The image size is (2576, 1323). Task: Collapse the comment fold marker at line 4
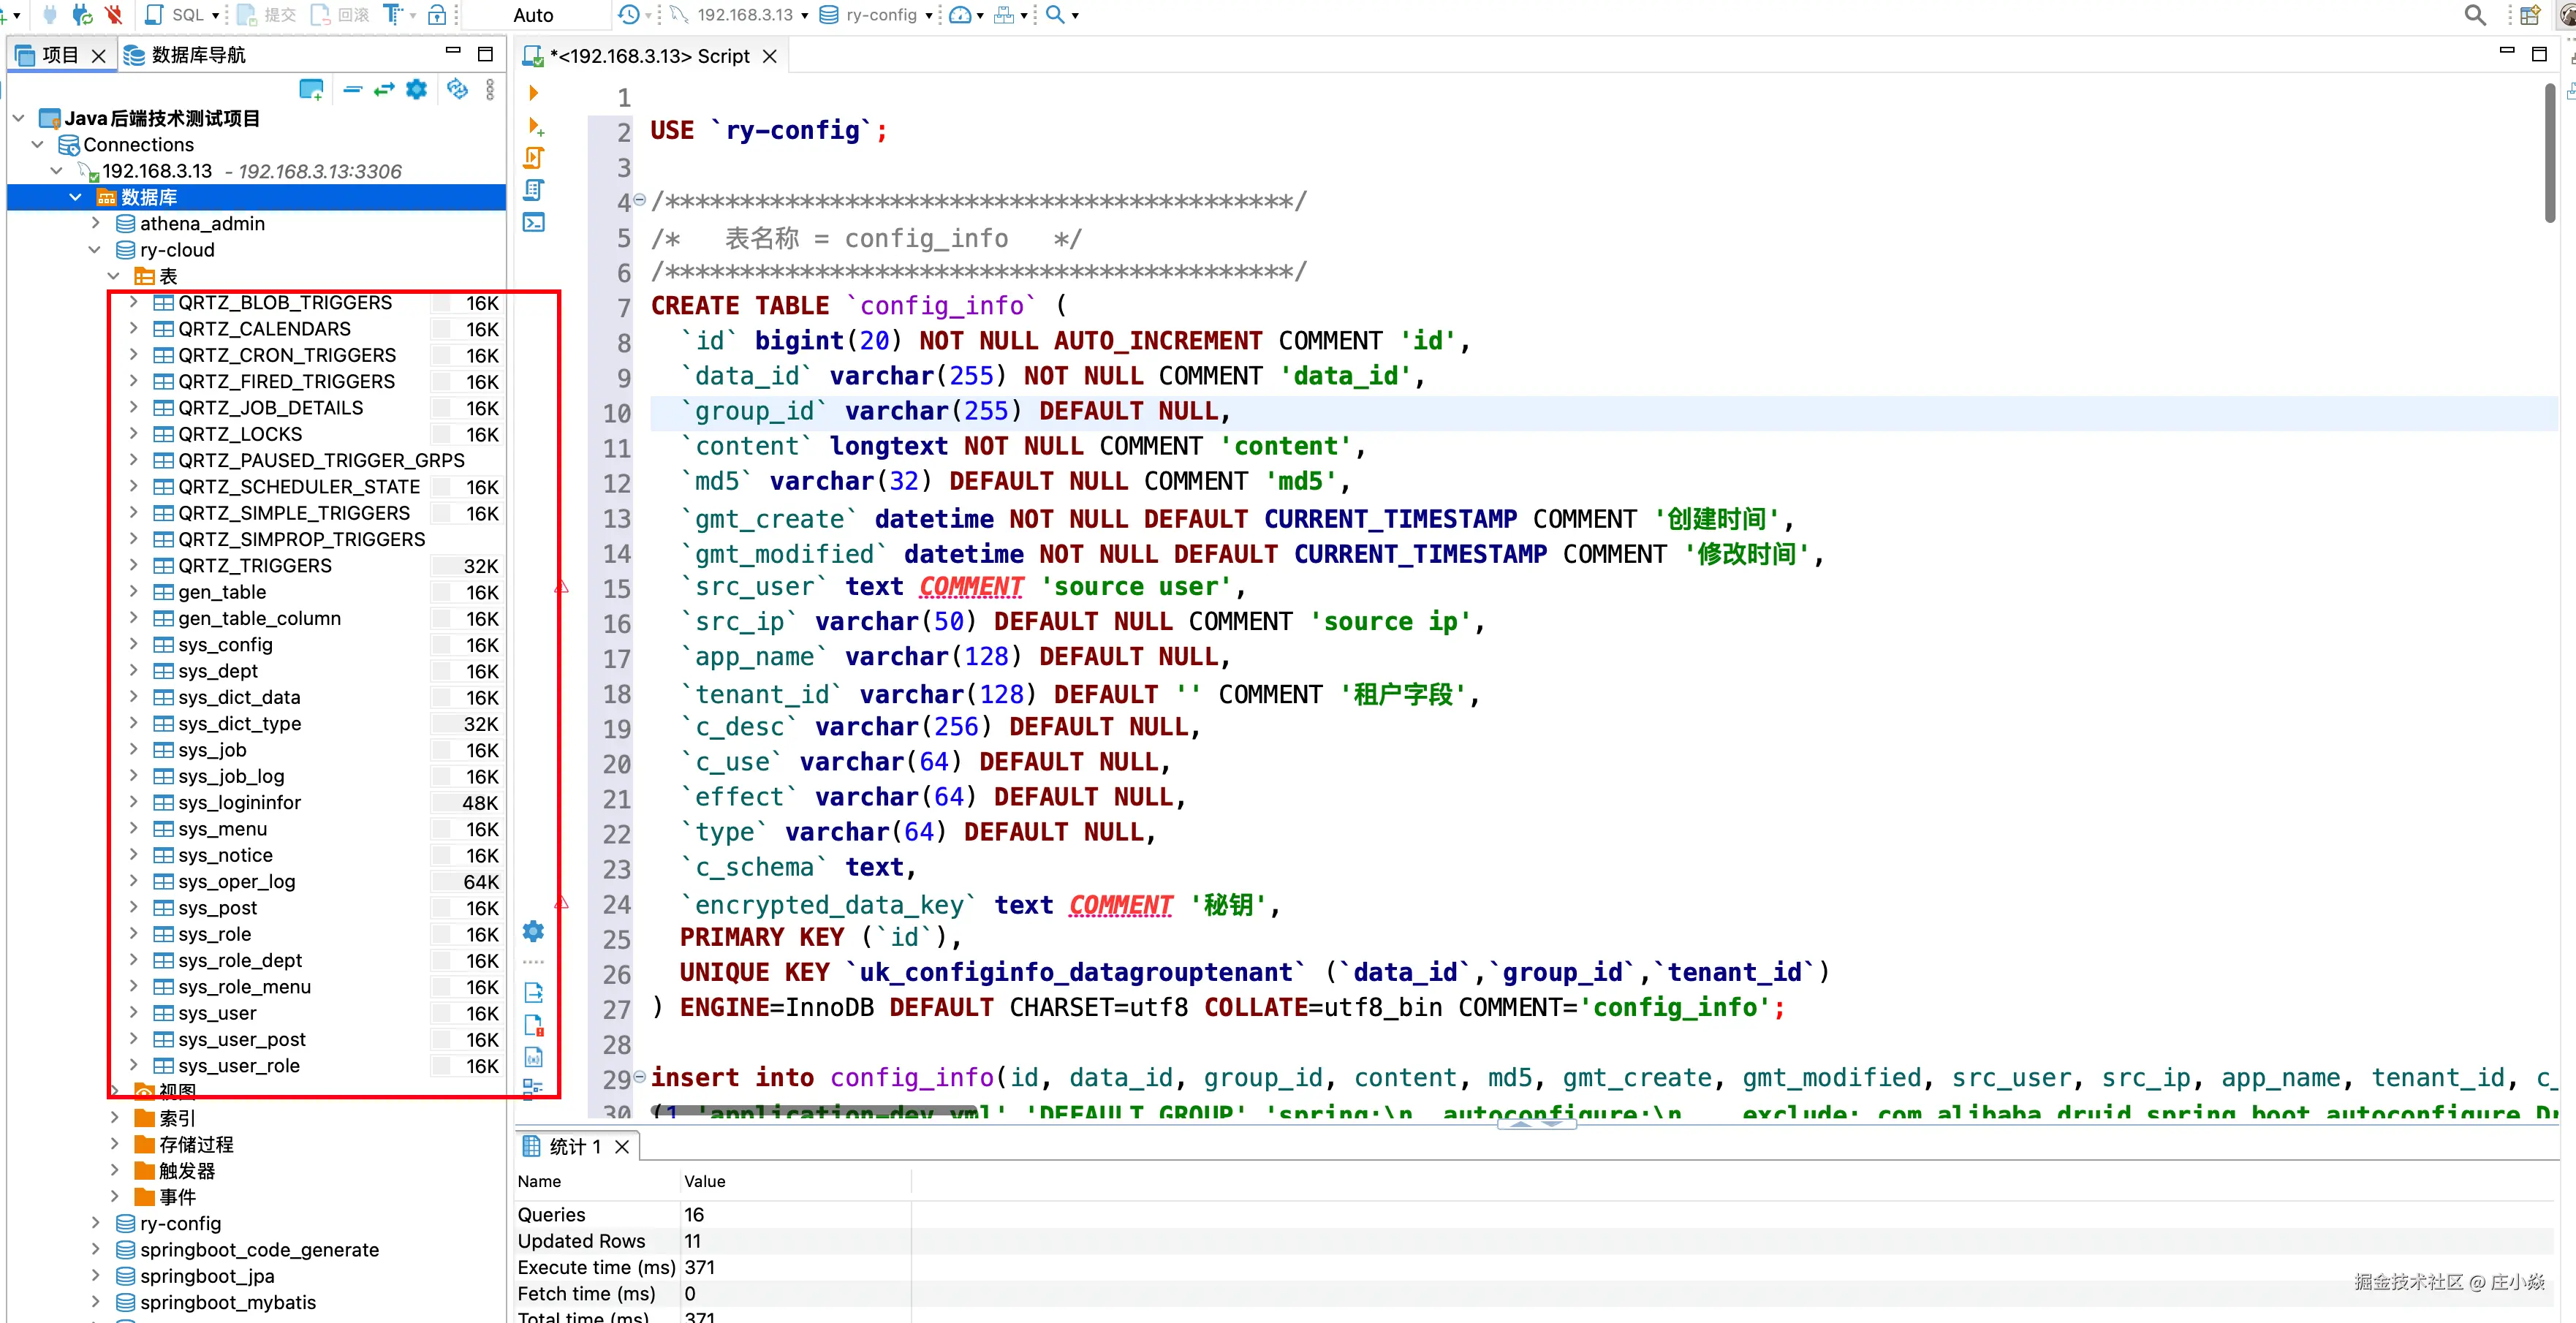tap(640, 199)
